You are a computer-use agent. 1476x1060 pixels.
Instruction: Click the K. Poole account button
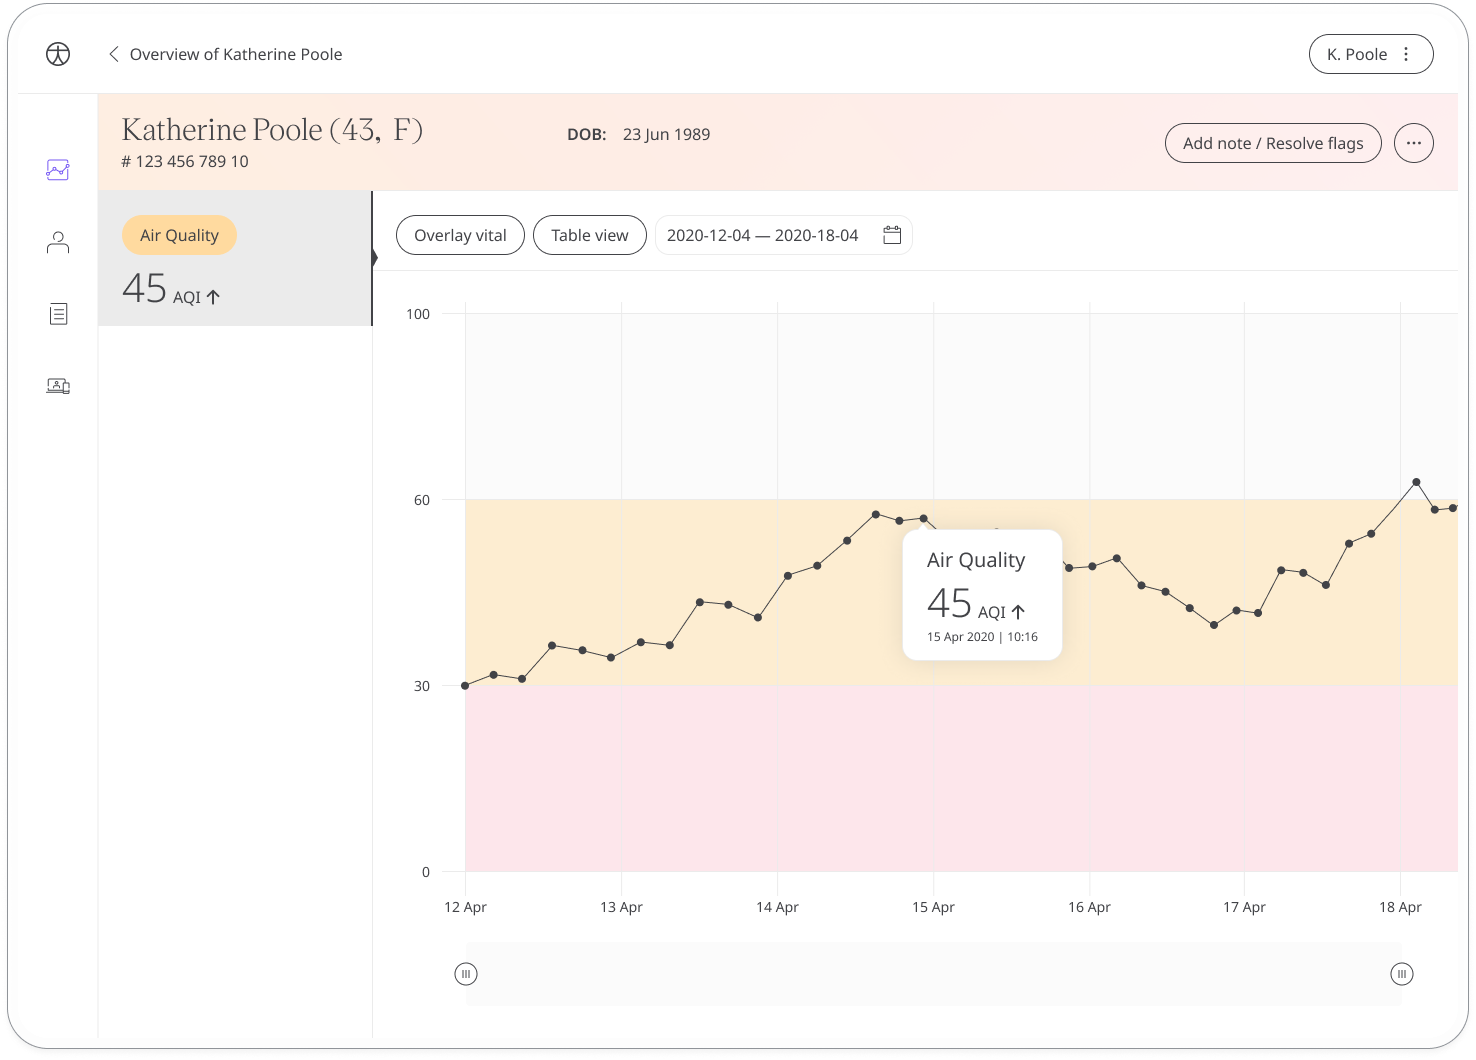click(x=1371, y=54)
